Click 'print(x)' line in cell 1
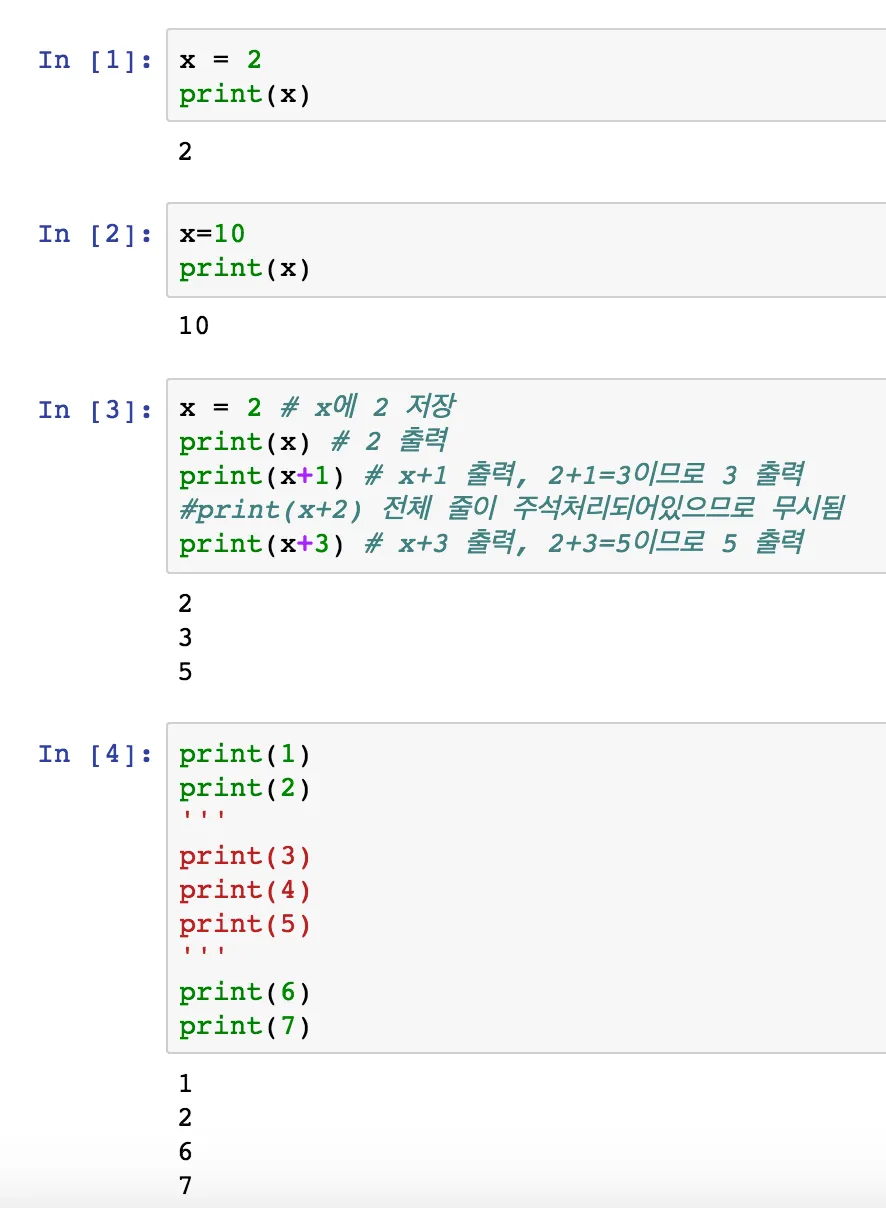 tap(245, 95)
